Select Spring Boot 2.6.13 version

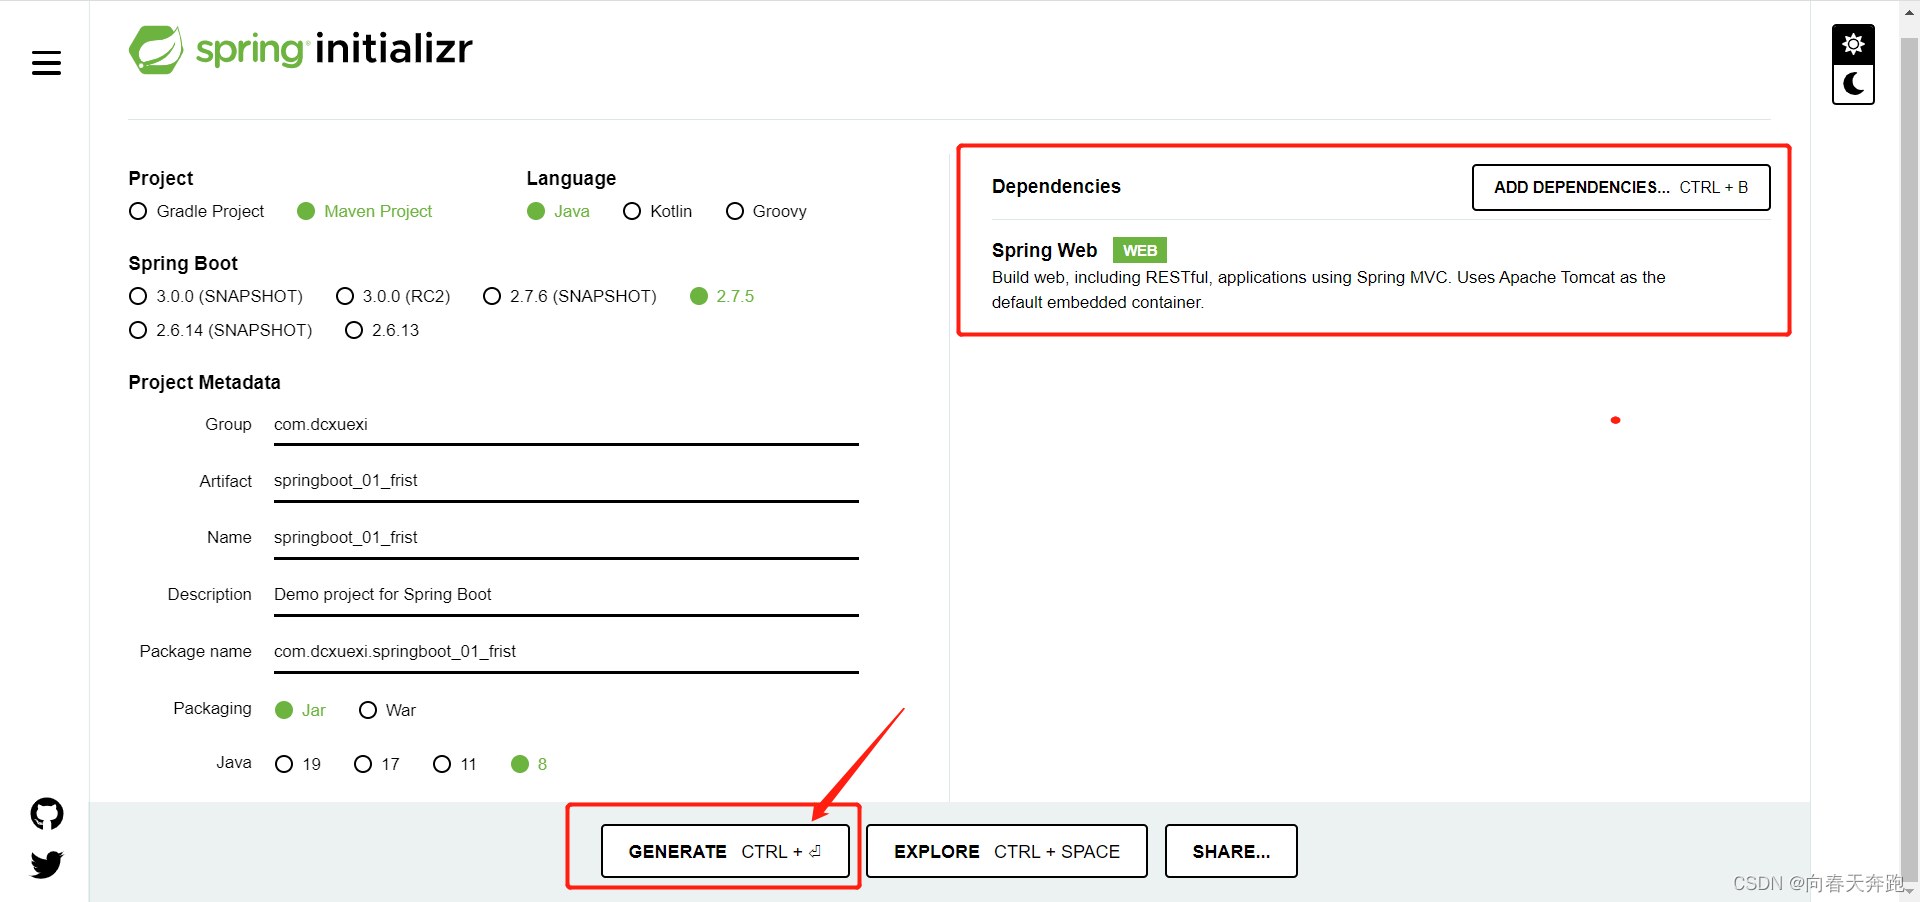(x=383, y=330)
